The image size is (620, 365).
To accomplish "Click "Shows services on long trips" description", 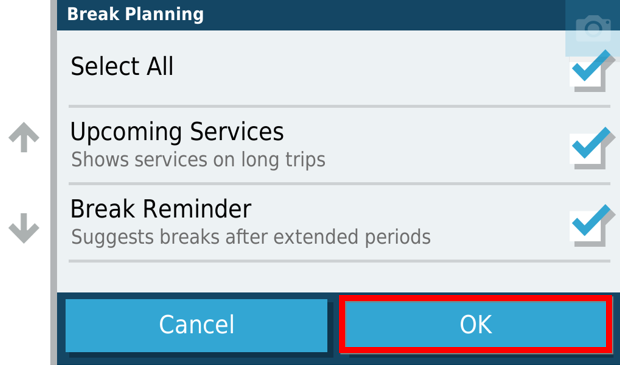I will 198,160.
